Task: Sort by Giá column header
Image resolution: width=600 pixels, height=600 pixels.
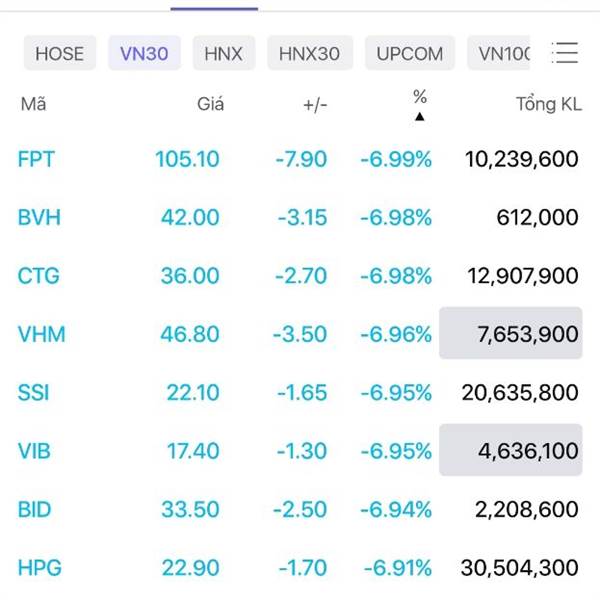Action: [x=210, y=104]
